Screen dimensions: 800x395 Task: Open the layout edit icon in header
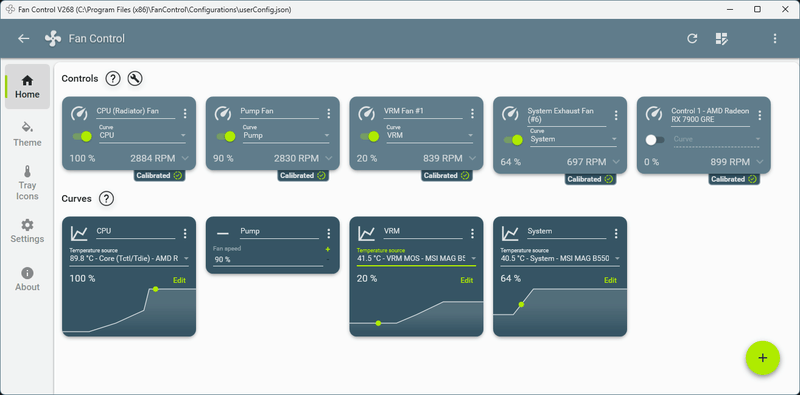(721, 38)
